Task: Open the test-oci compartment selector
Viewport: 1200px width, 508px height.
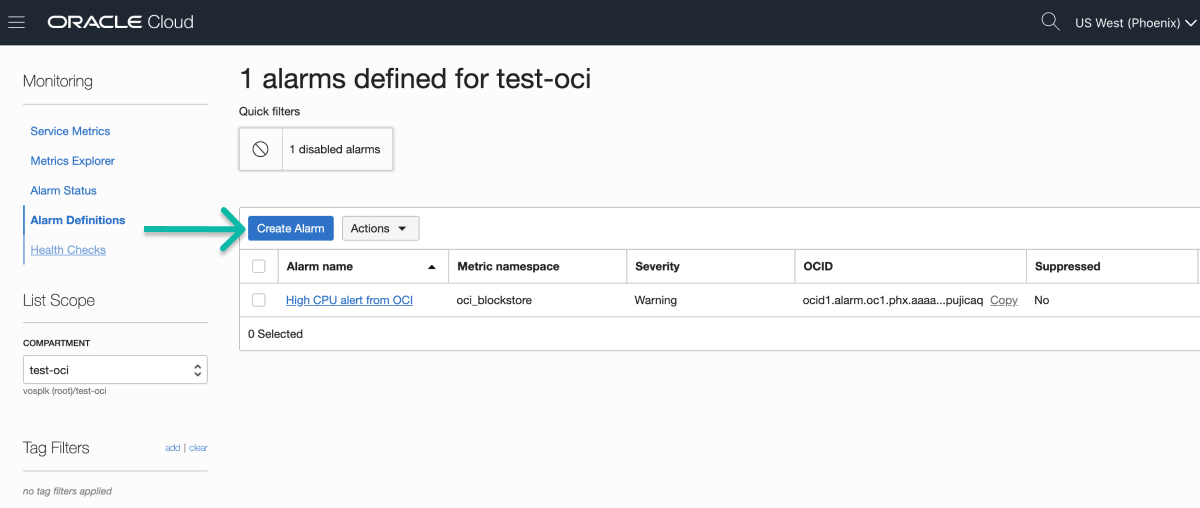Action: click(x=115, y=370)
